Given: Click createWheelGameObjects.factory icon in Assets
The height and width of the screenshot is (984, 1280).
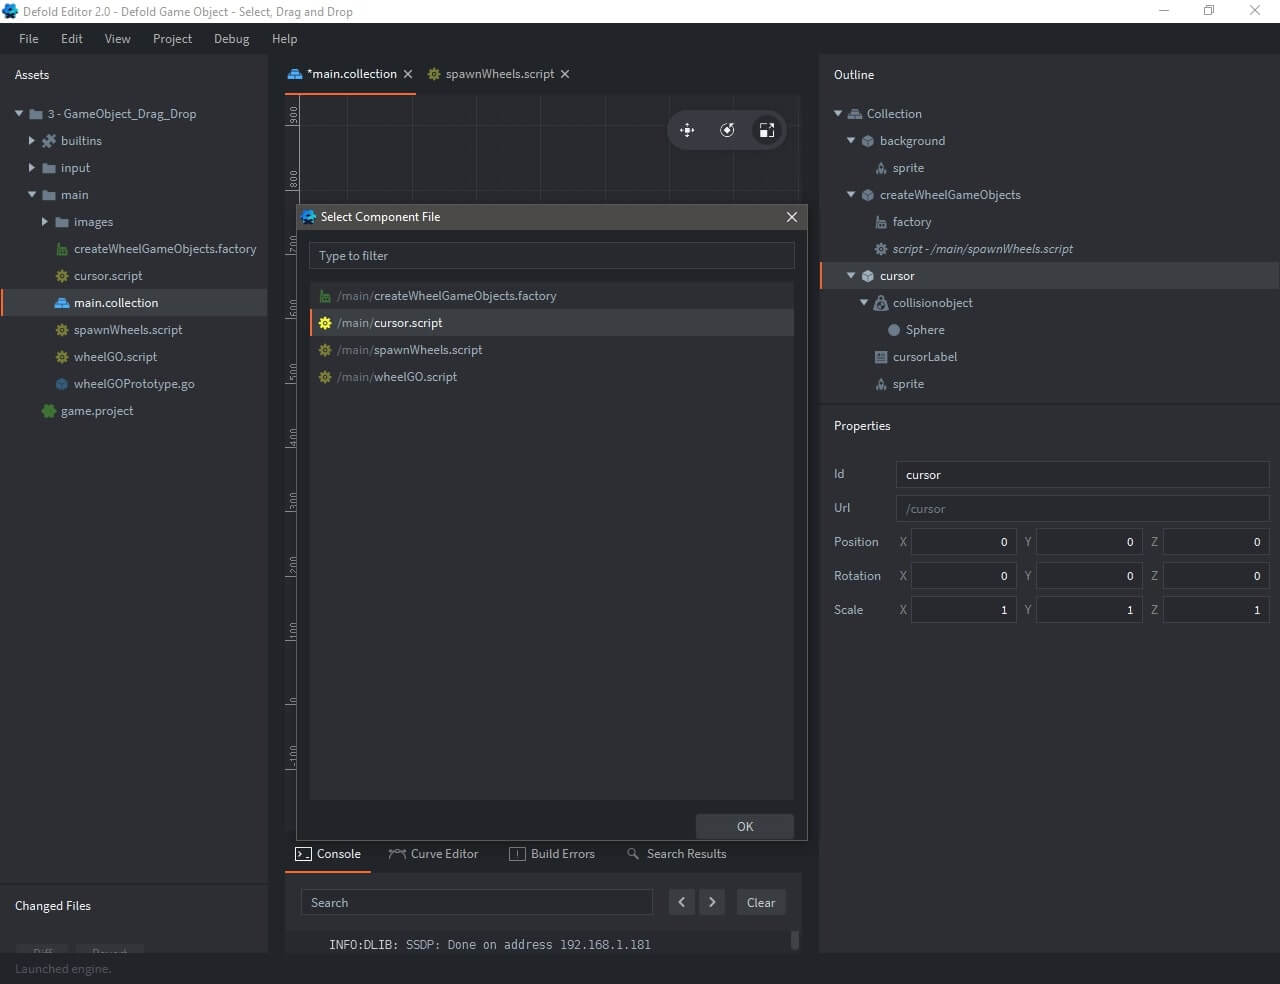Looking at the screenshot, I should 62,249.
